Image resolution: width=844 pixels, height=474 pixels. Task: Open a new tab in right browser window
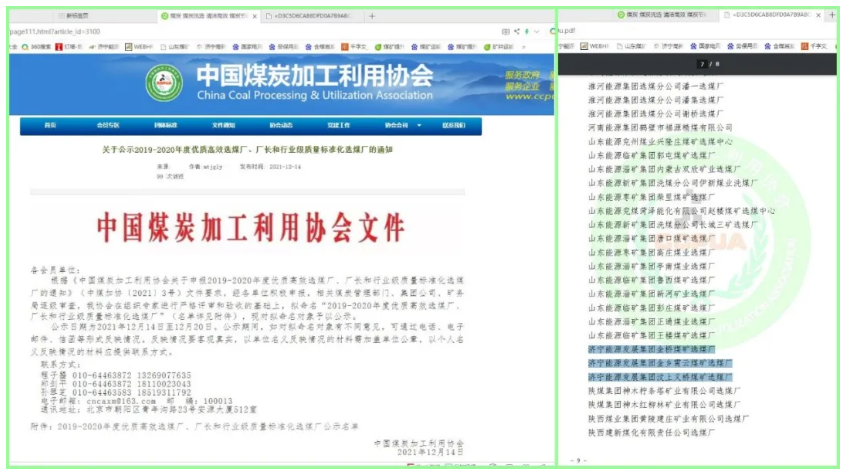[832, 15]
